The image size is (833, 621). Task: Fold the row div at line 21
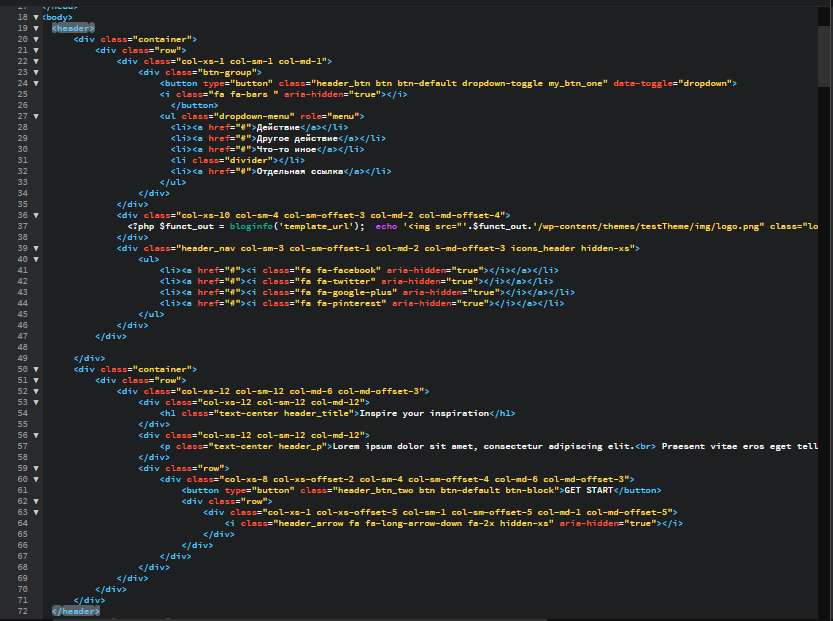[x=36, y=50]
